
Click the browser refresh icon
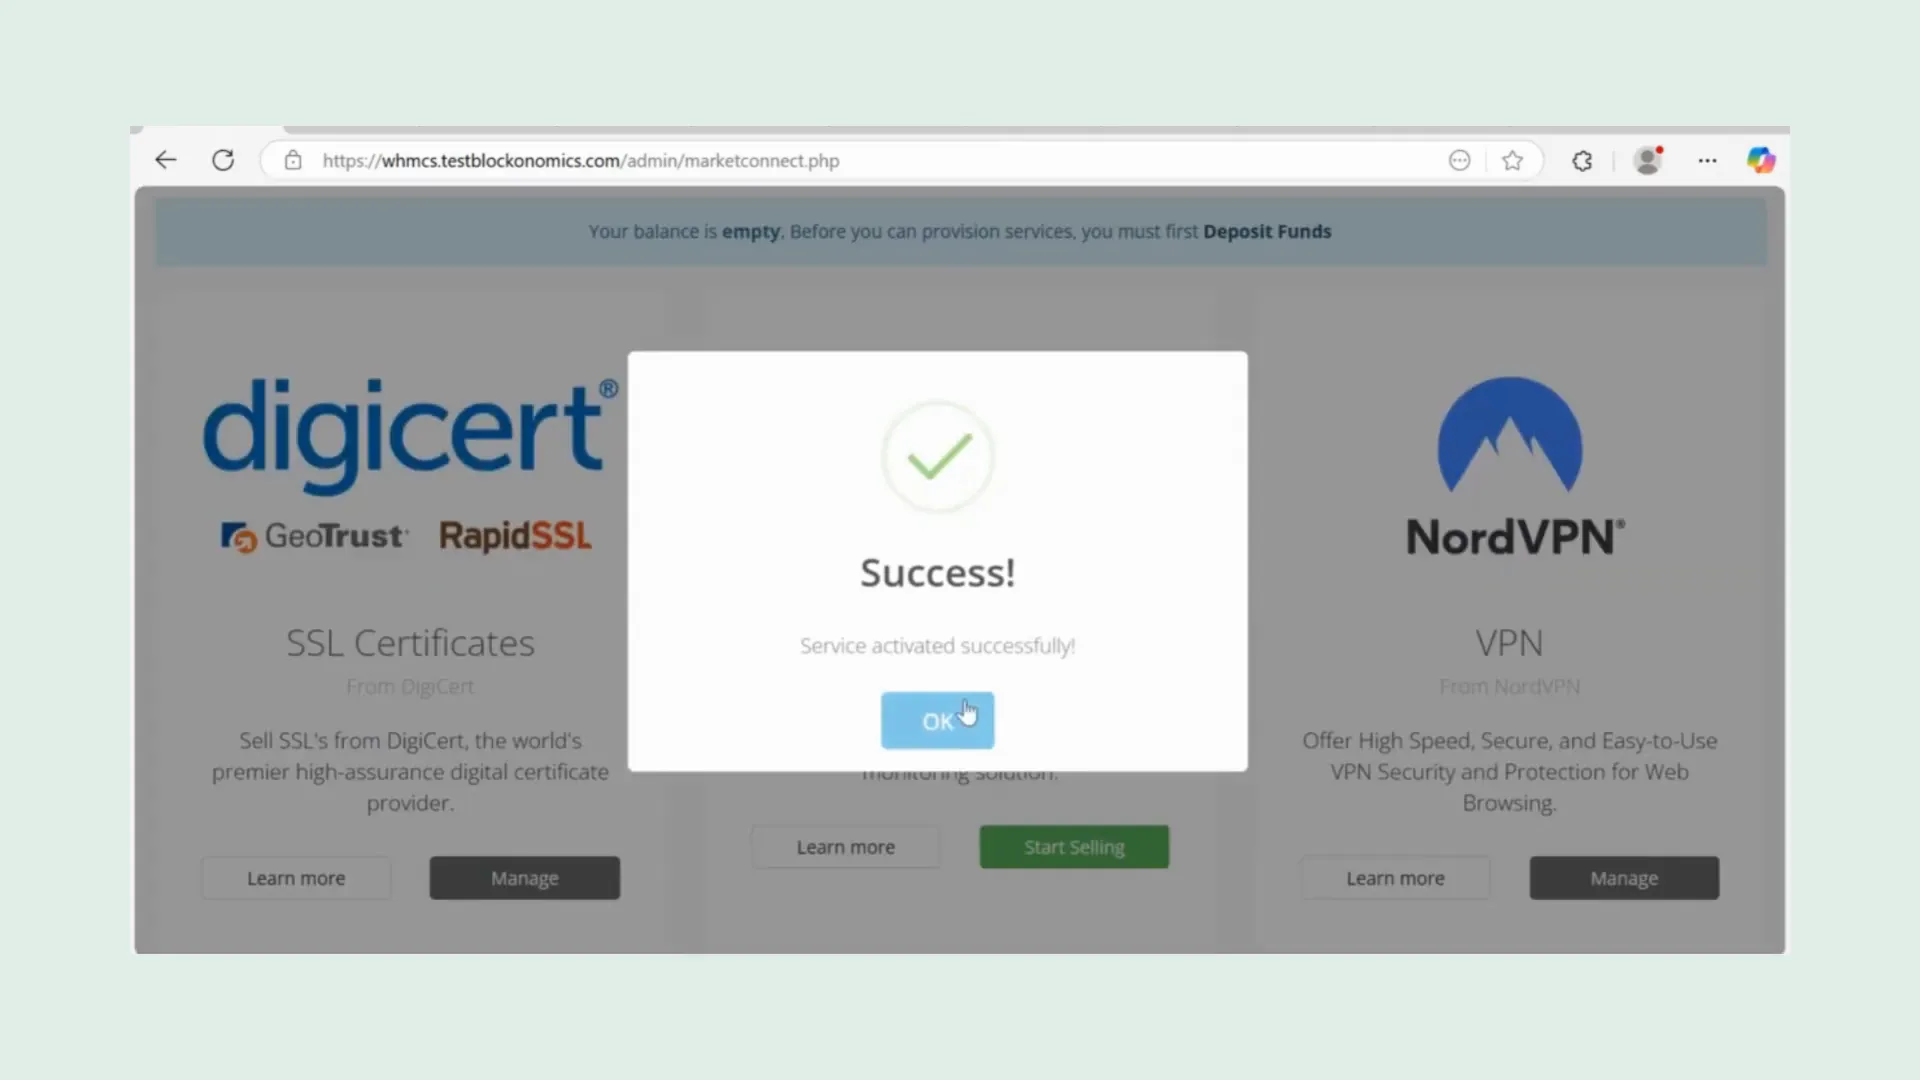coord(222,160)
